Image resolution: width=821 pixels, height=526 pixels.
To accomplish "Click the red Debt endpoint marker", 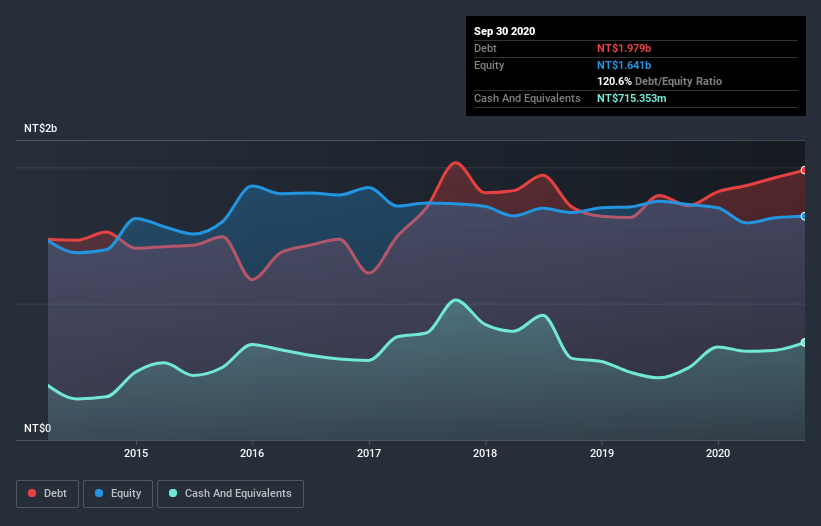I will click(804, 170).
